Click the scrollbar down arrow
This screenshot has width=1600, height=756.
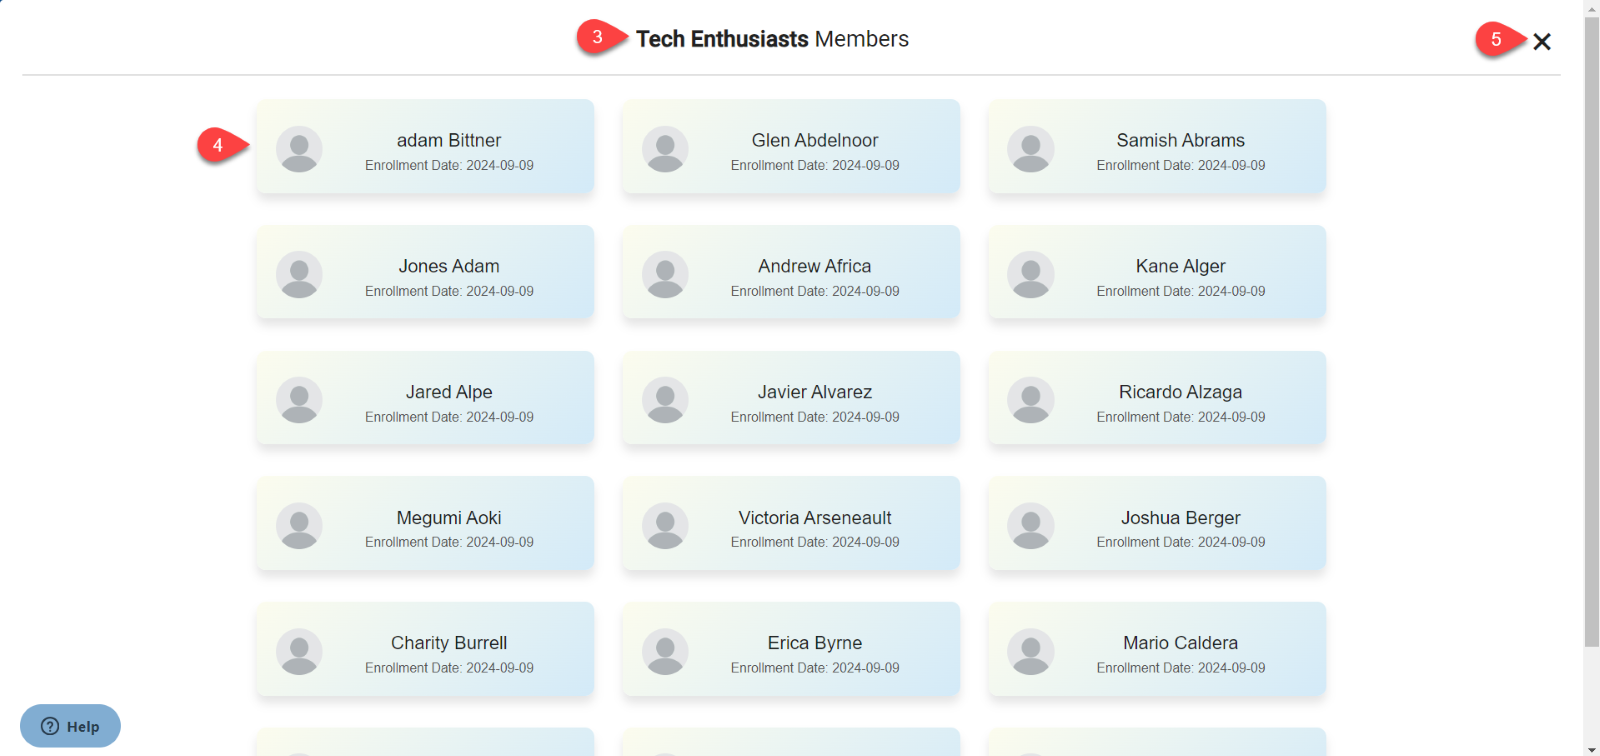coord(1591,748)
